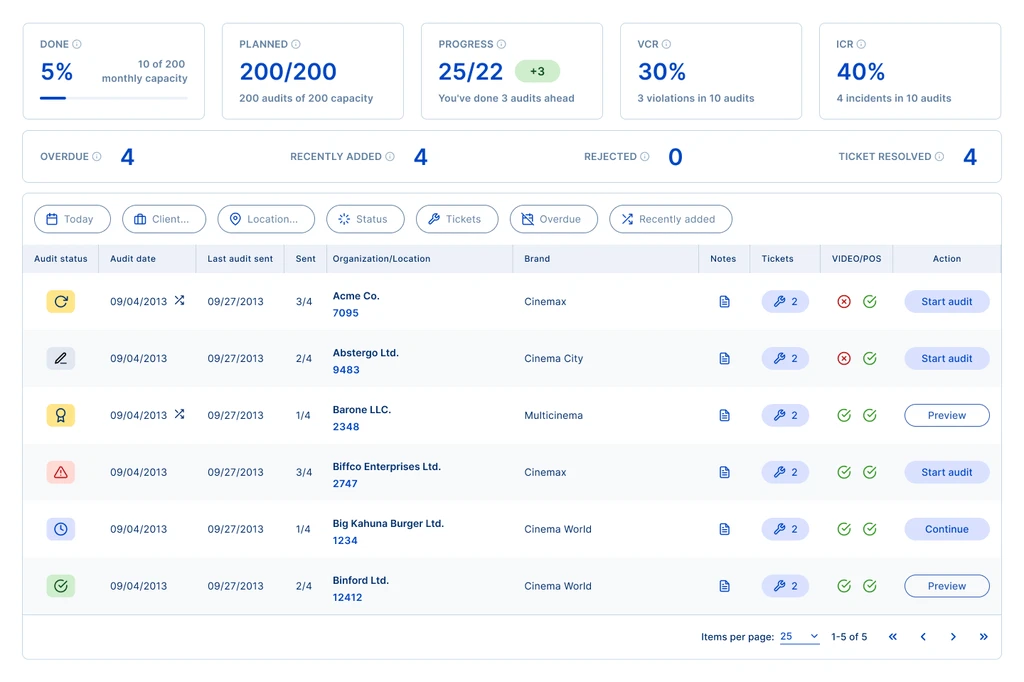
Task: Click the shuffle icon beside Barone LLC. audit date
Action: click(180, 414)
